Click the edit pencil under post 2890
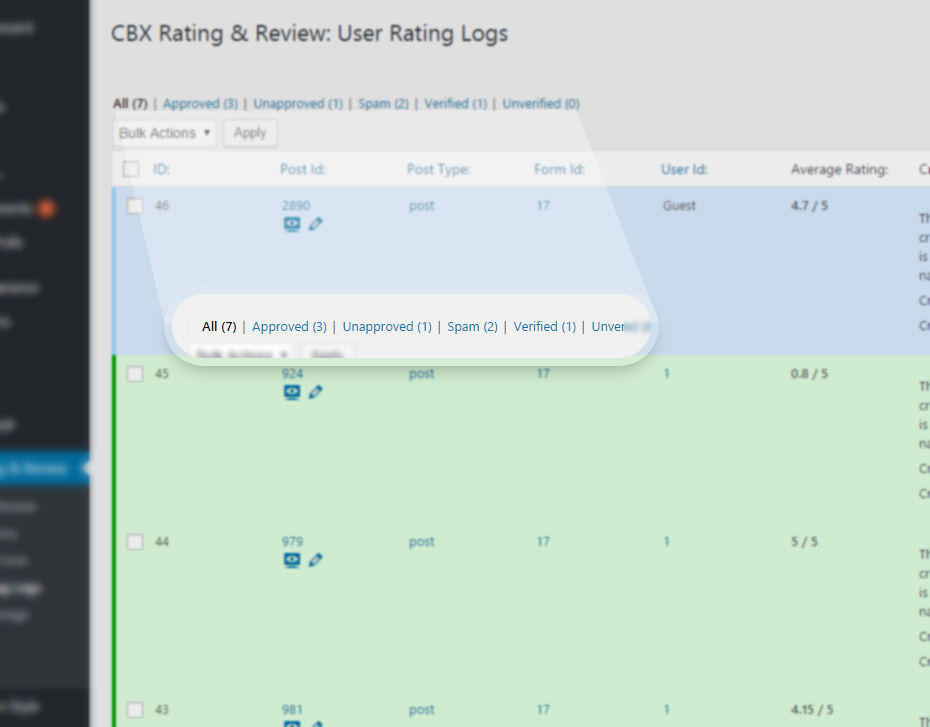930x727 pixels. 316,224
